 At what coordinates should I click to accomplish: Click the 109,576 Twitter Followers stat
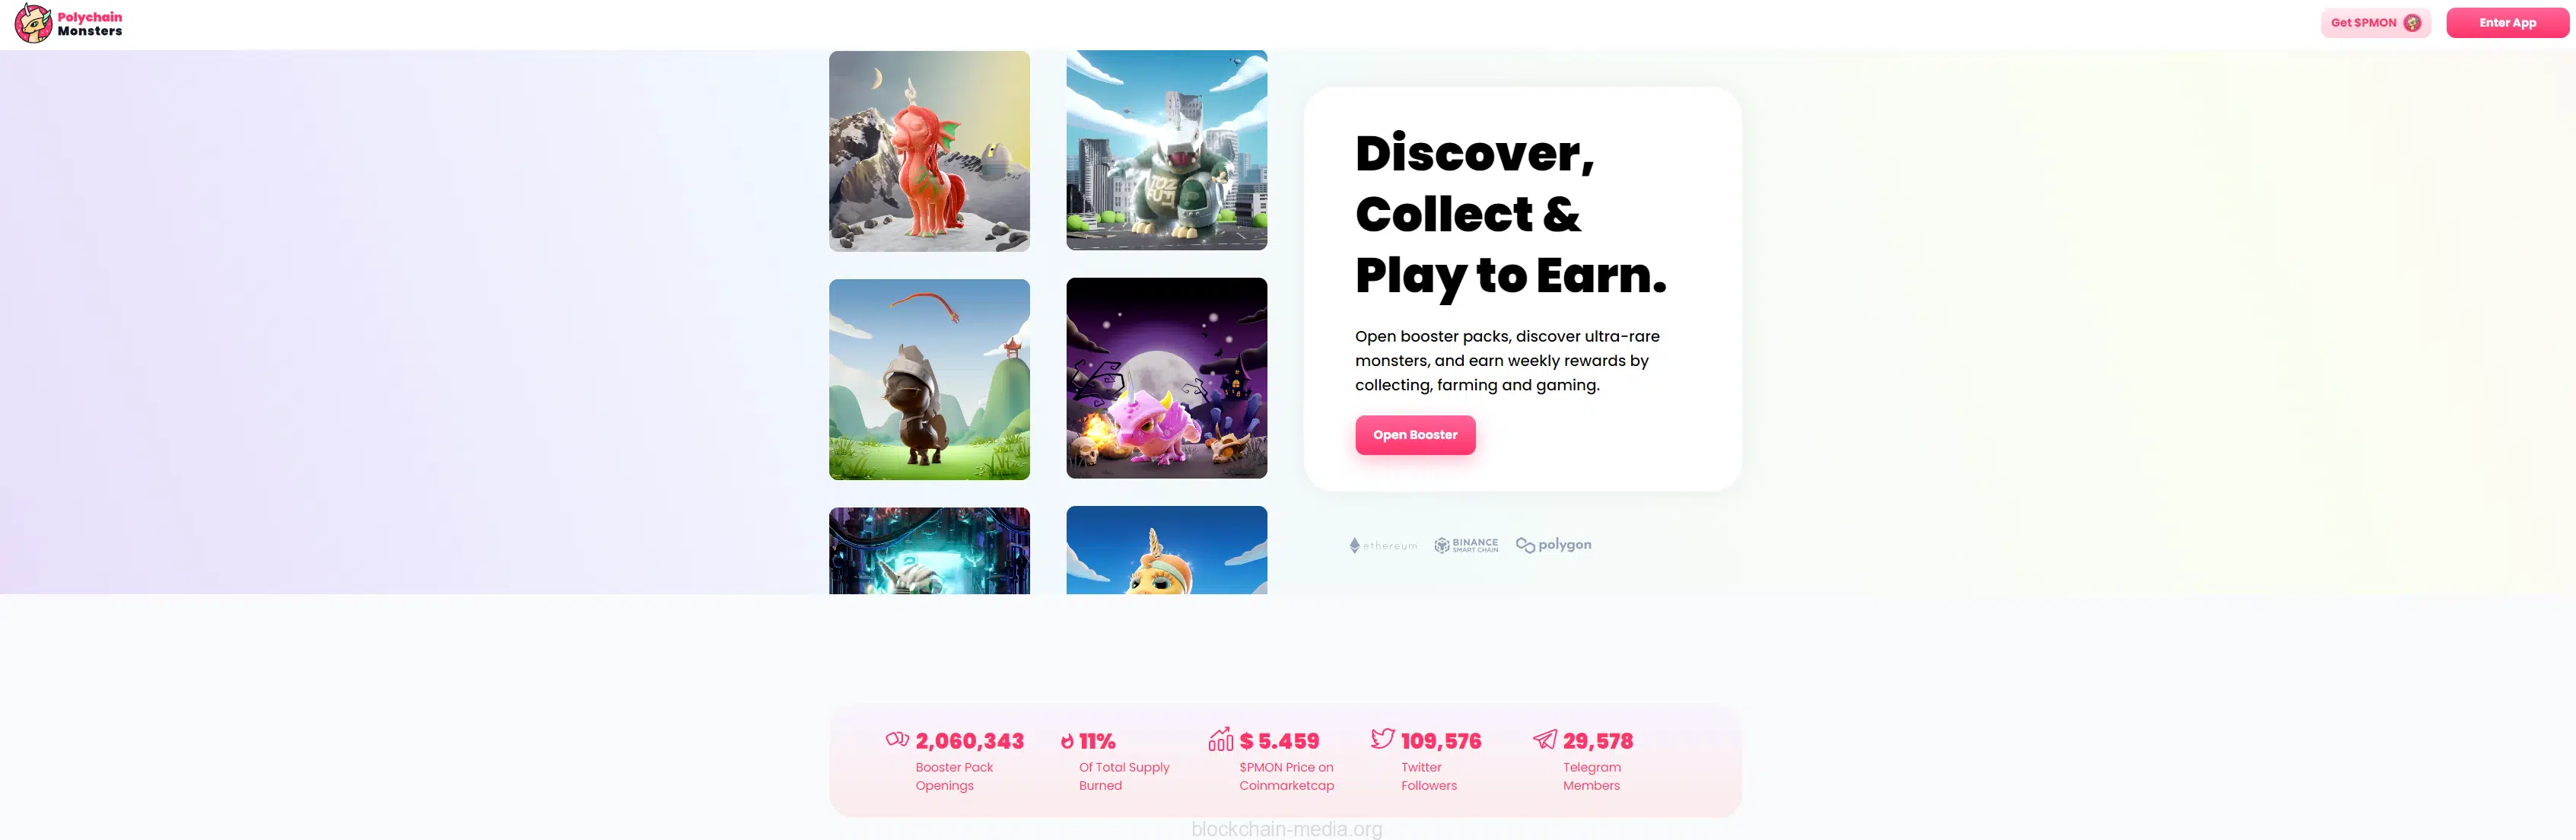(1427, 760)
